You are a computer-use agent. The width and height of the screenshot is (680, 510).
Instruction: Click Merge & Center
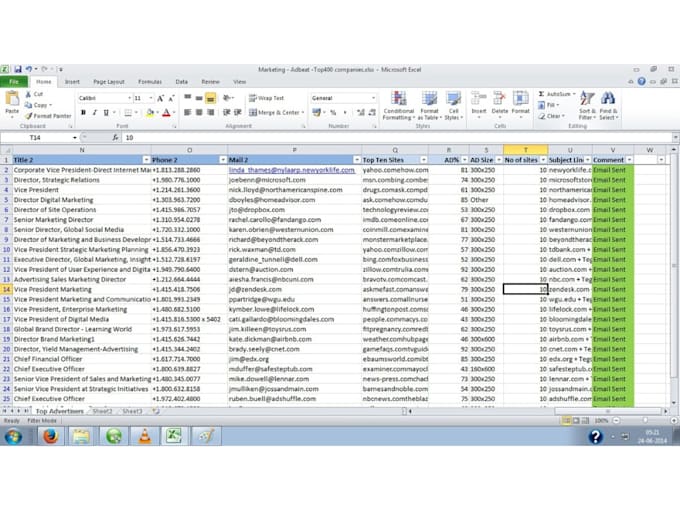[x=274, y=113]
